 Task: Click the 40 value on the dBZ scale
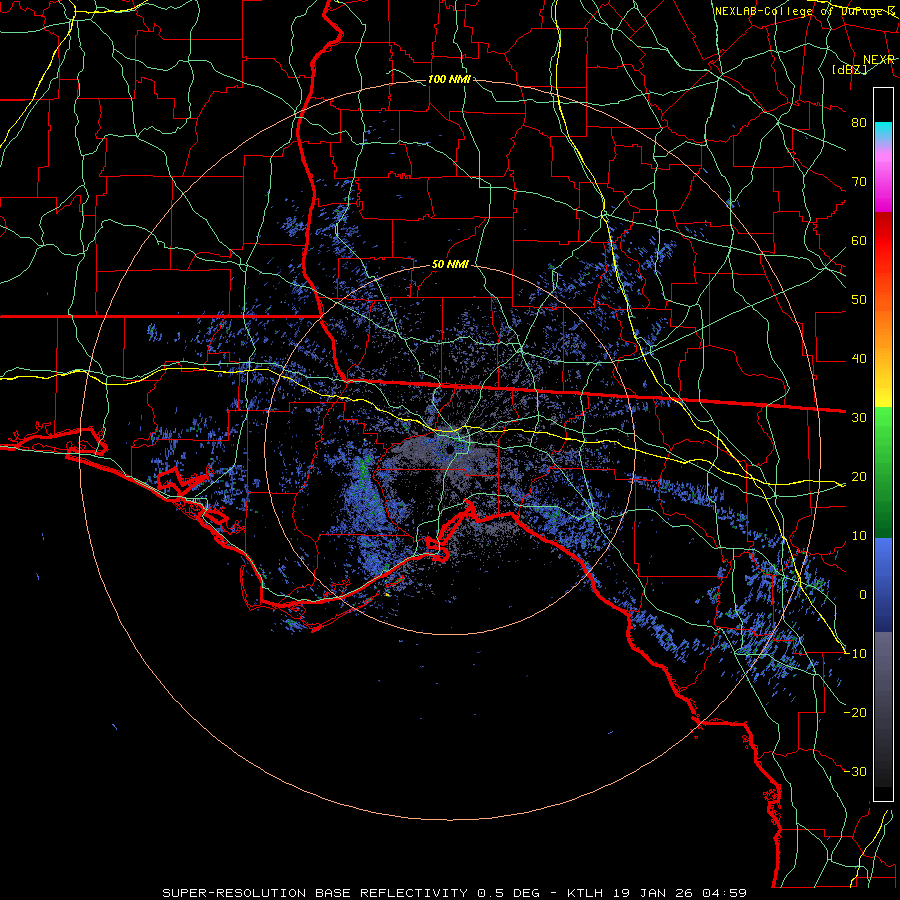(x=859, y=359)
